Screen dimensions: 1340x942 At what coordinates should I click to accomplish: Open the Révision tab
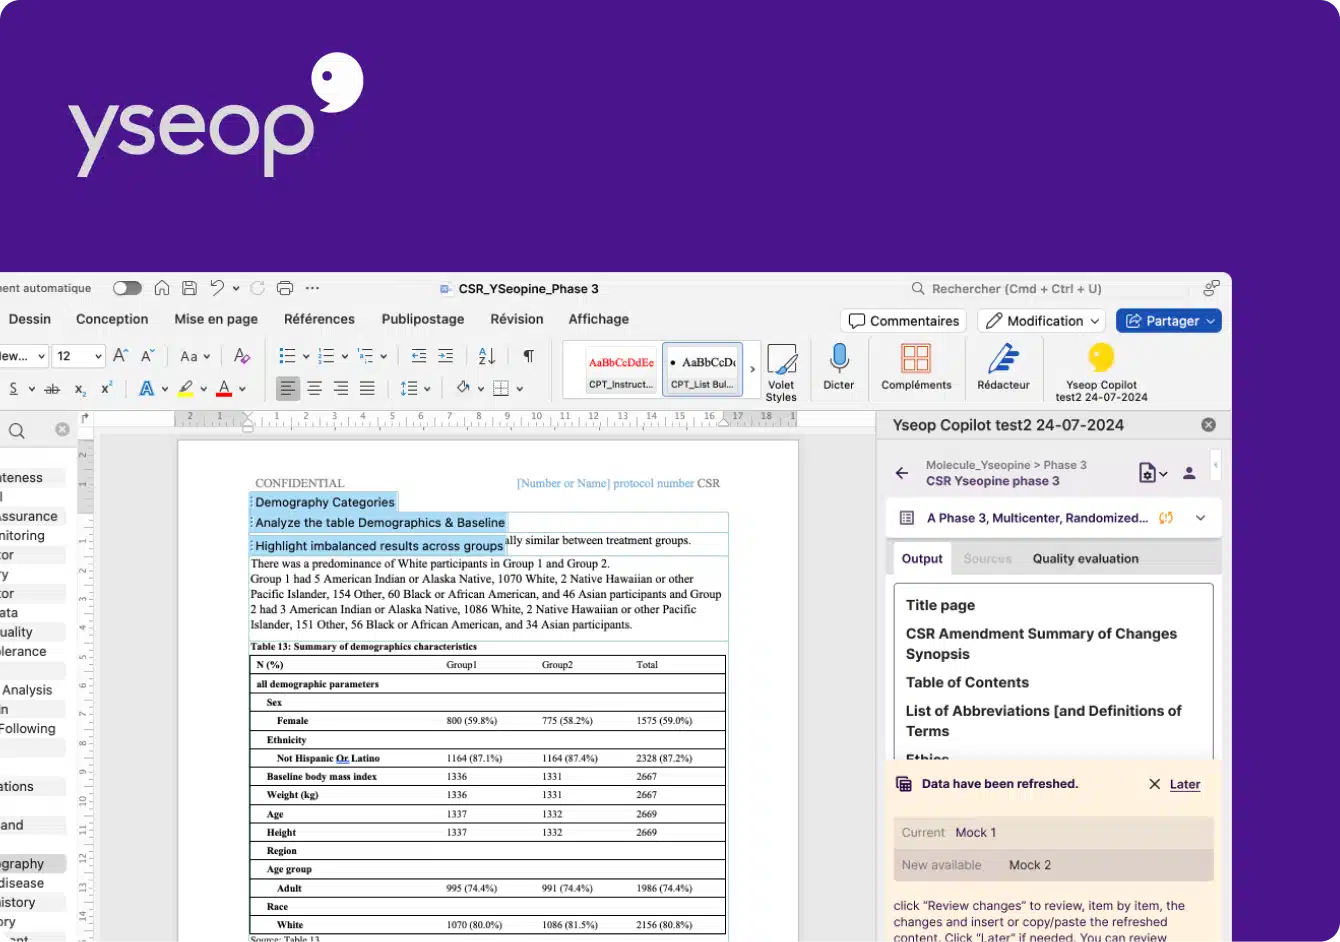pos(517,319)
